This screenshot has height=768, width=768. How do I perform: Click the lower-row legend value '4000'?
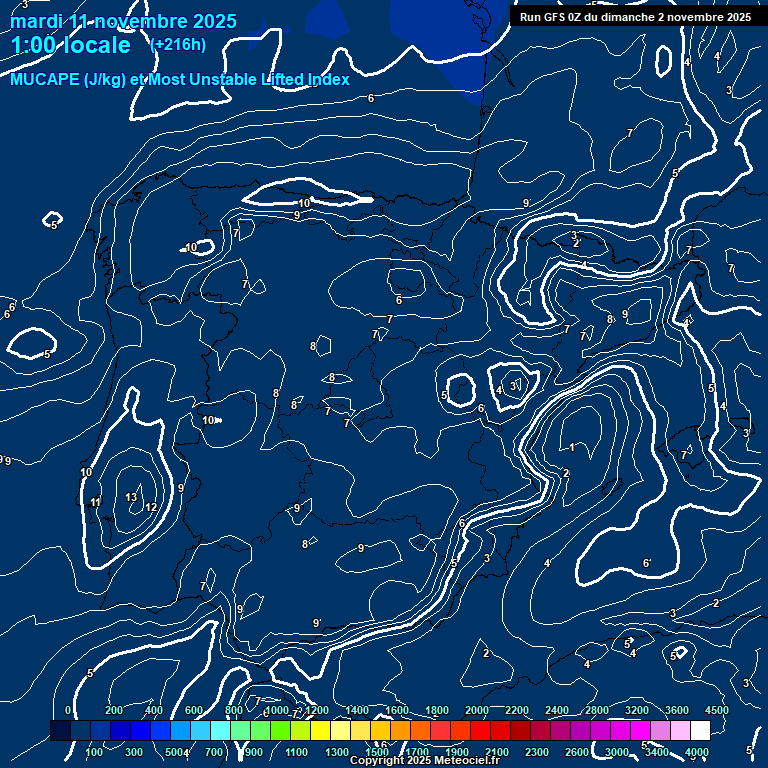coord(696,752)
